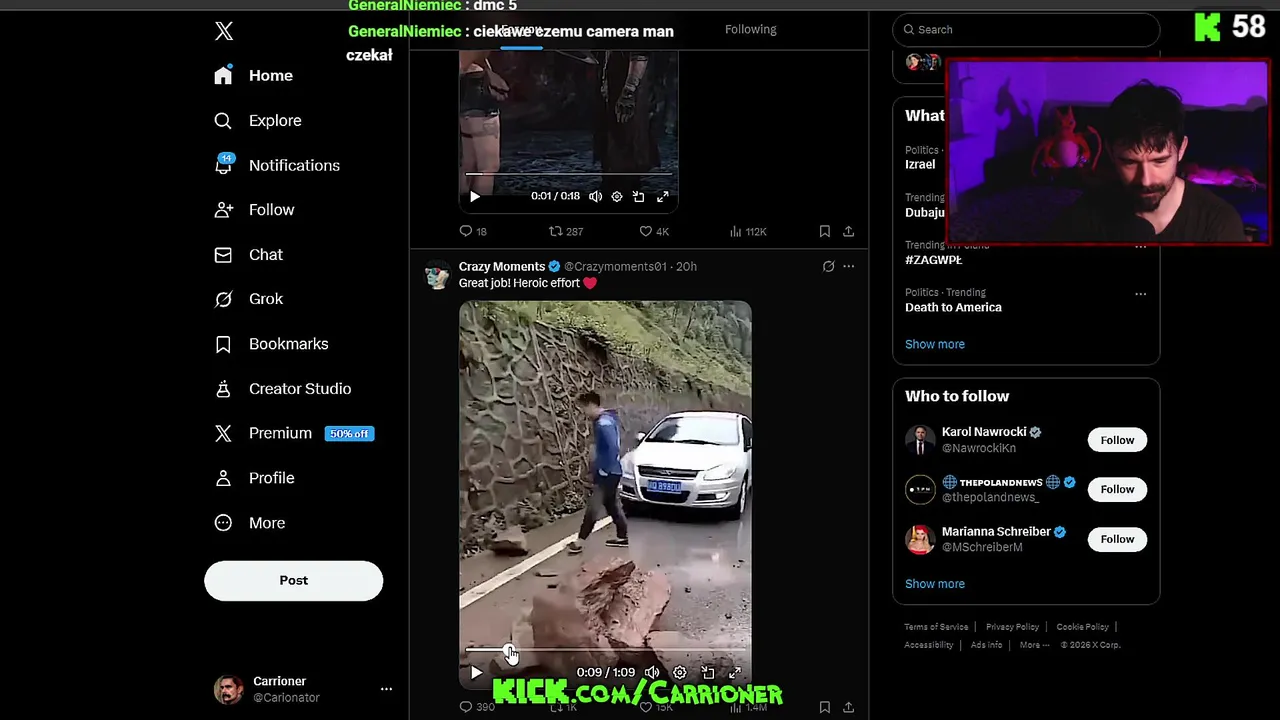Open the Crazy Moments profile avatar

tap(437, 275)
